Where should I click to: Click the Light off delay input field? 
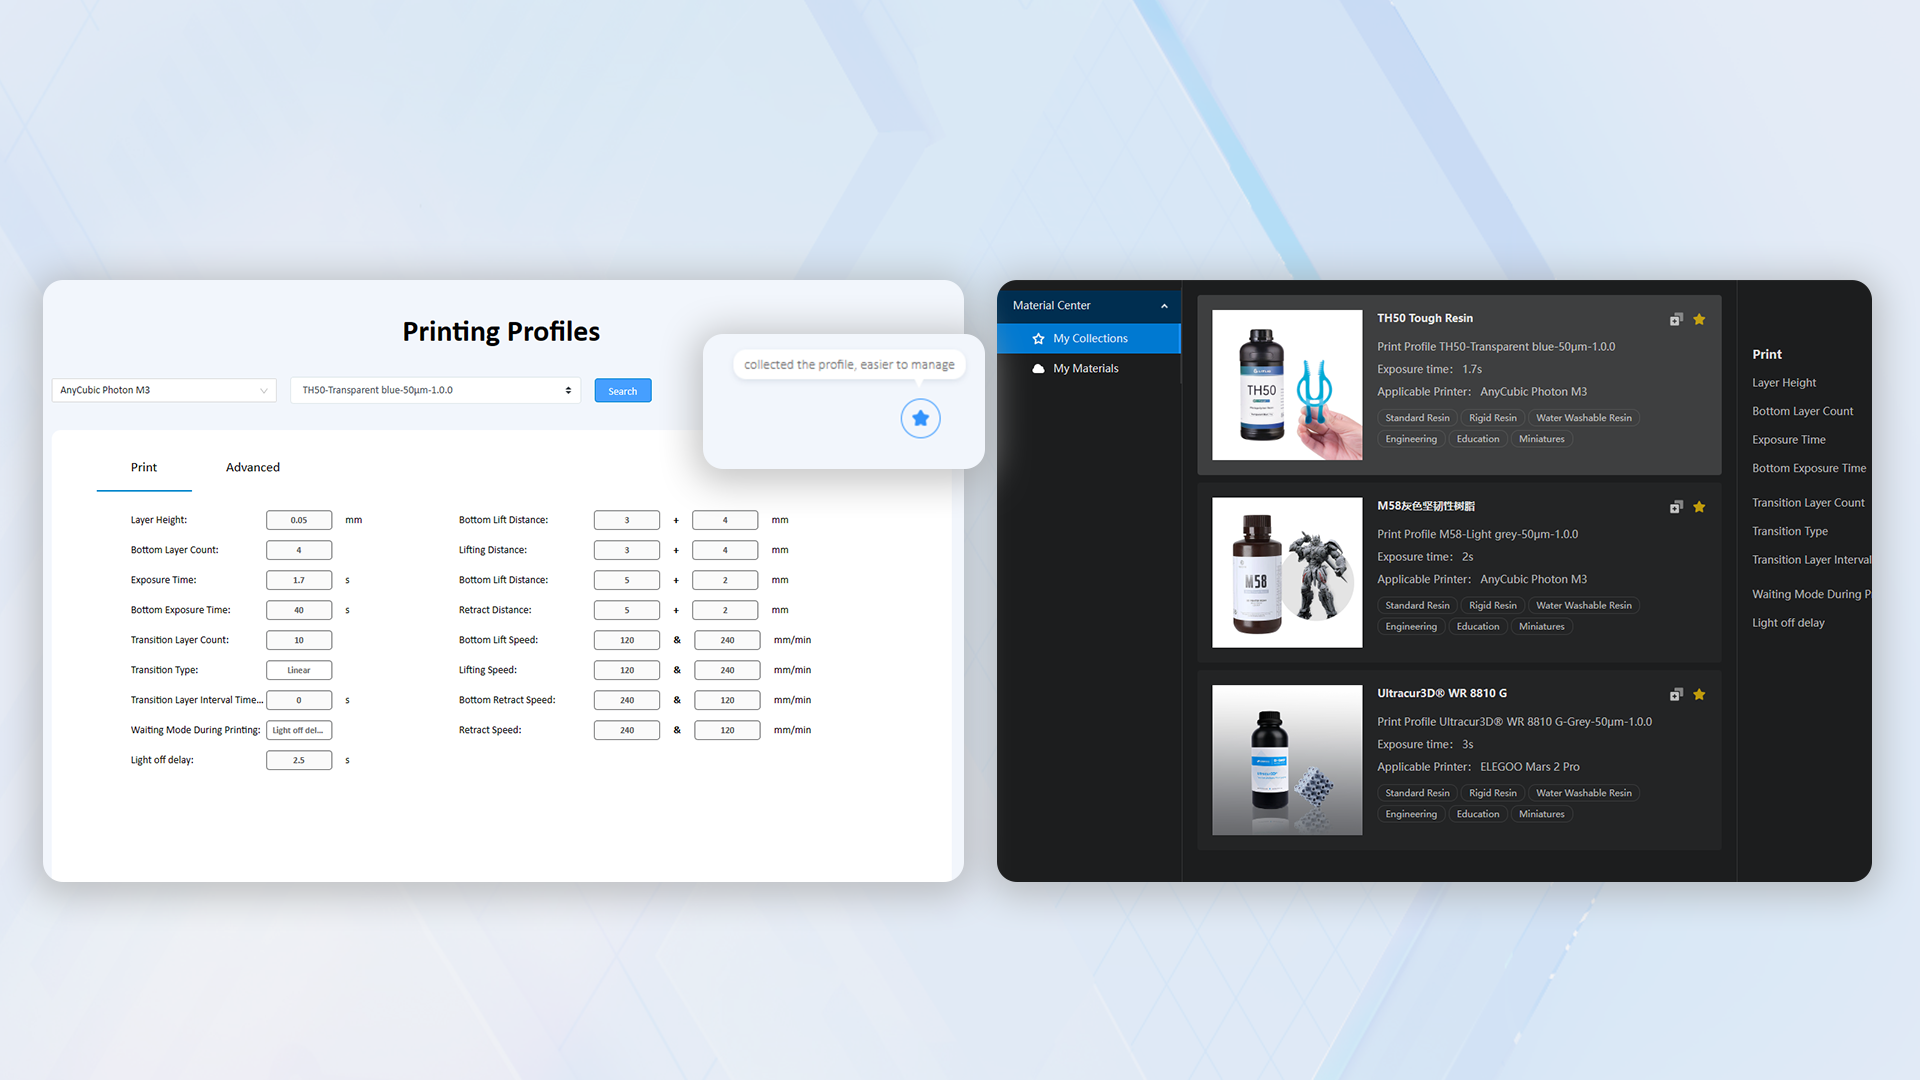tap(299, 760)
